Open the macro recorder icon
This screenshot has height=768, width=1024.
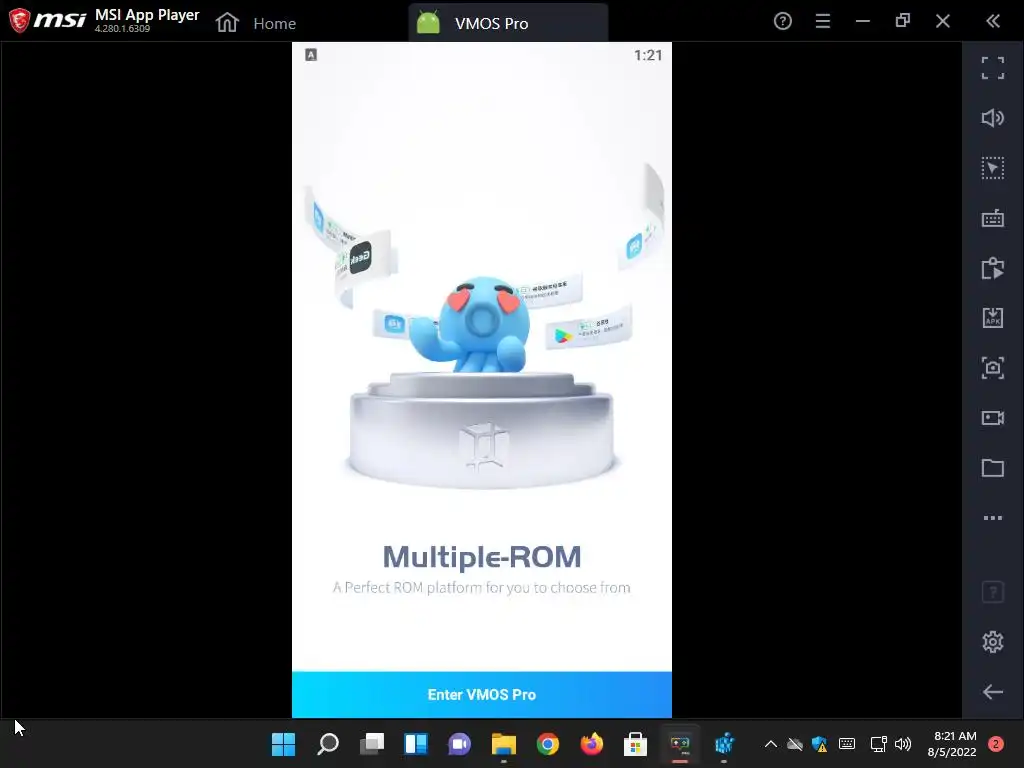coord(993,268)
